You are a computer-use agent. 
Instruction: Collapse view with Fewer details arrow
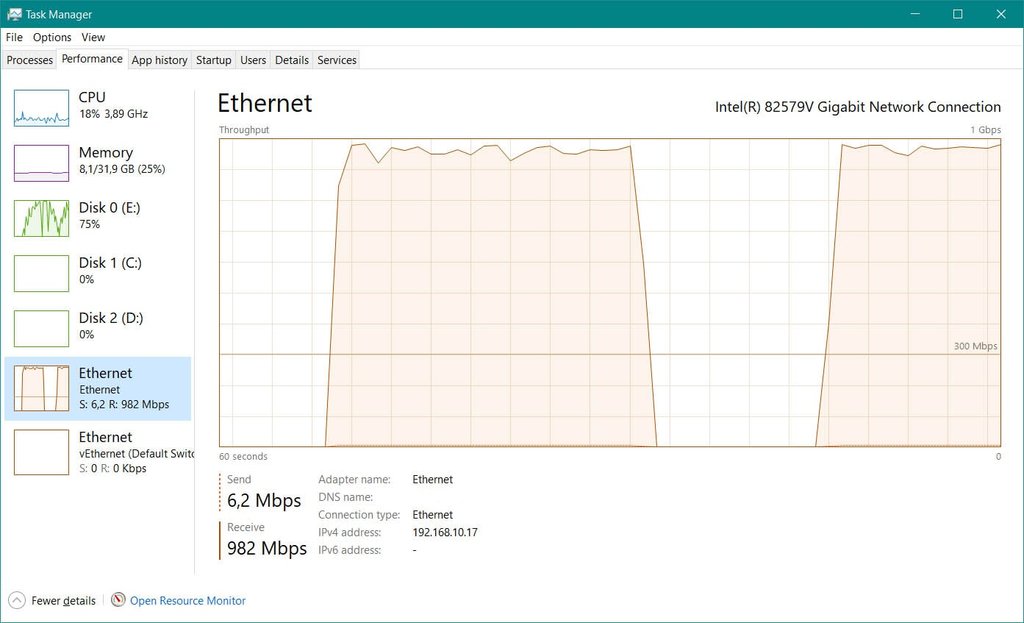pos(17,600)
